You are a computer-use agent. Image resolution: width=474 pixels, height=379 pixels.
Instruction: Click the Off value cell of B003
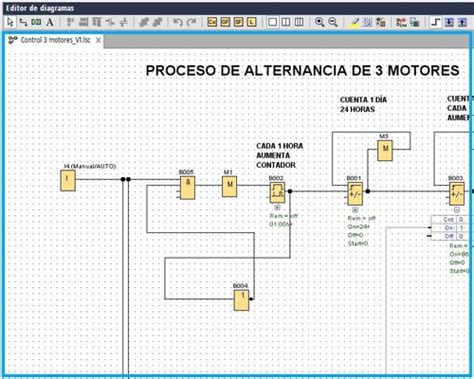coord(463,236)
